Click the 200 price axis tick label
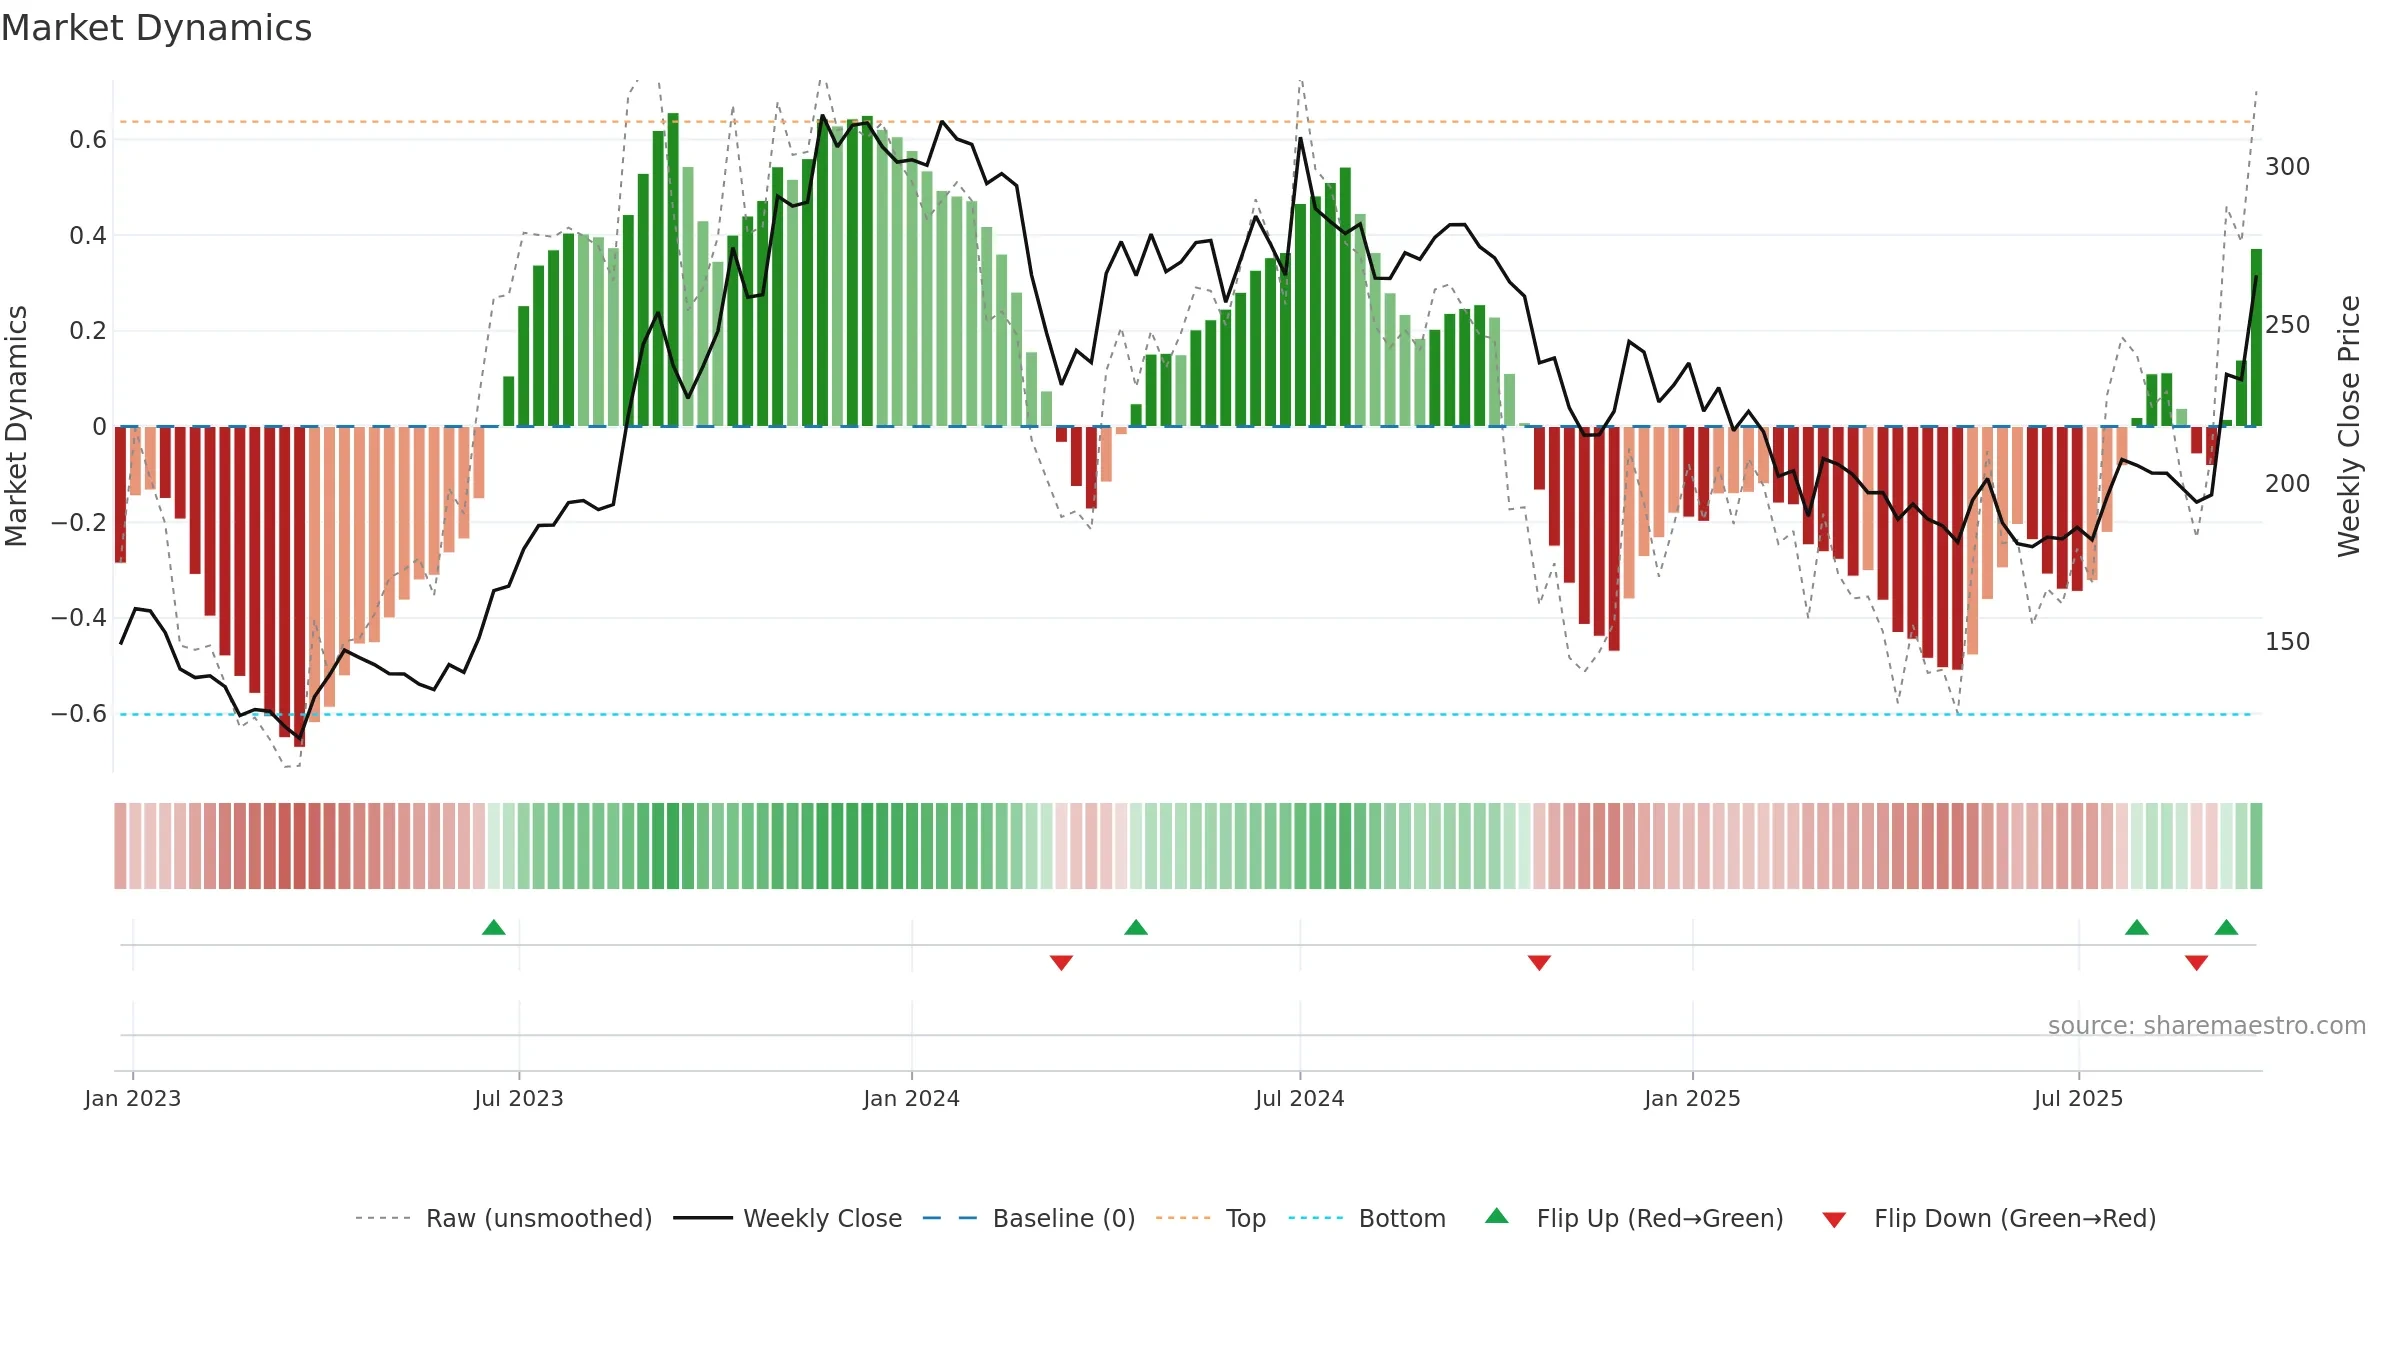 click(x=2288, y=484)
